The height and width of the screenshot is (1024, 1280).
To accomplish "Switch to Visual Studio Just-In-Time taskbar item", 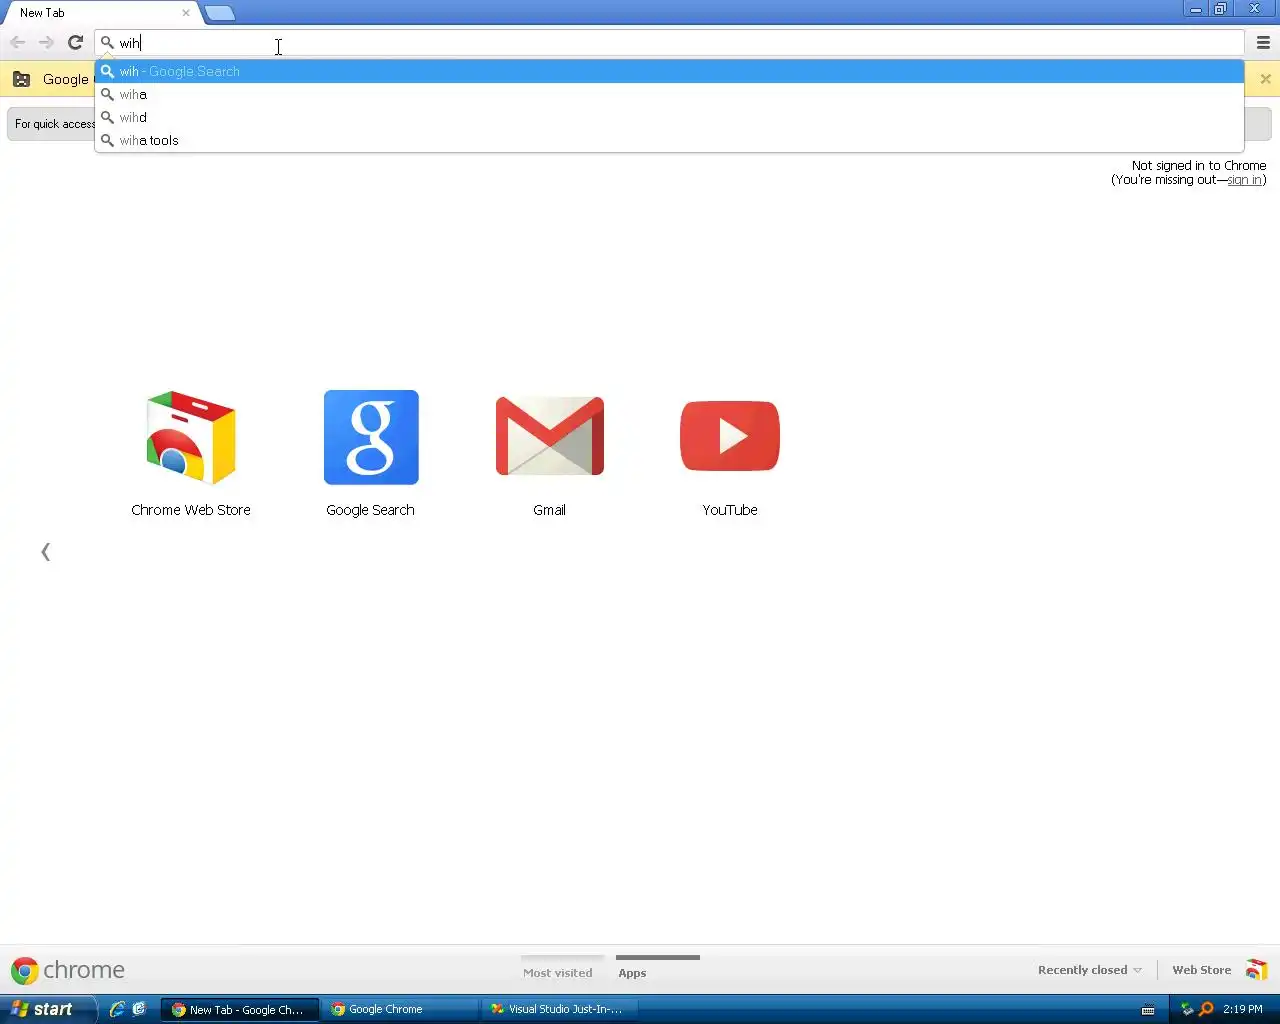I will point(560,1009).
